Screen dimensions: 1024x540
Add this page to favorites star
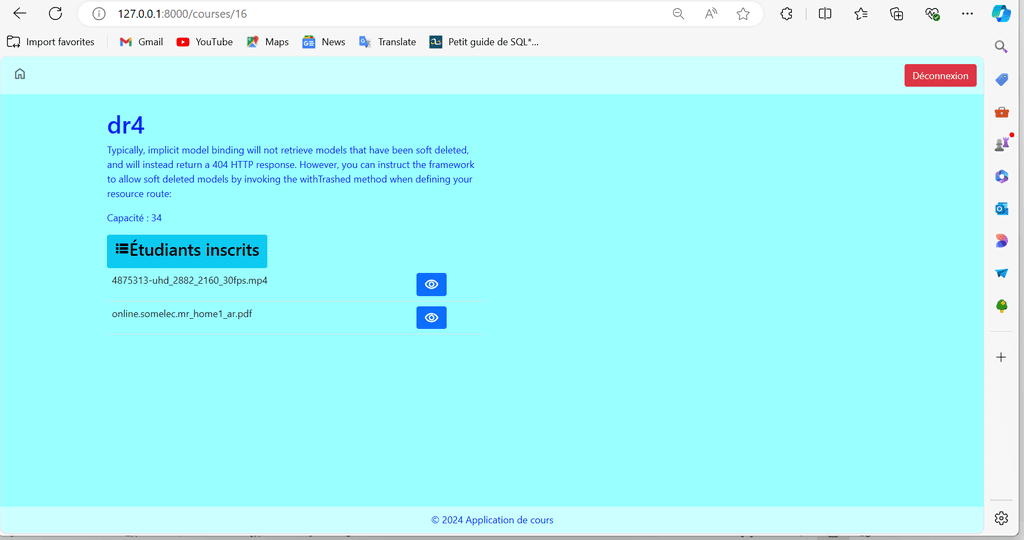(x=743, y=14)
